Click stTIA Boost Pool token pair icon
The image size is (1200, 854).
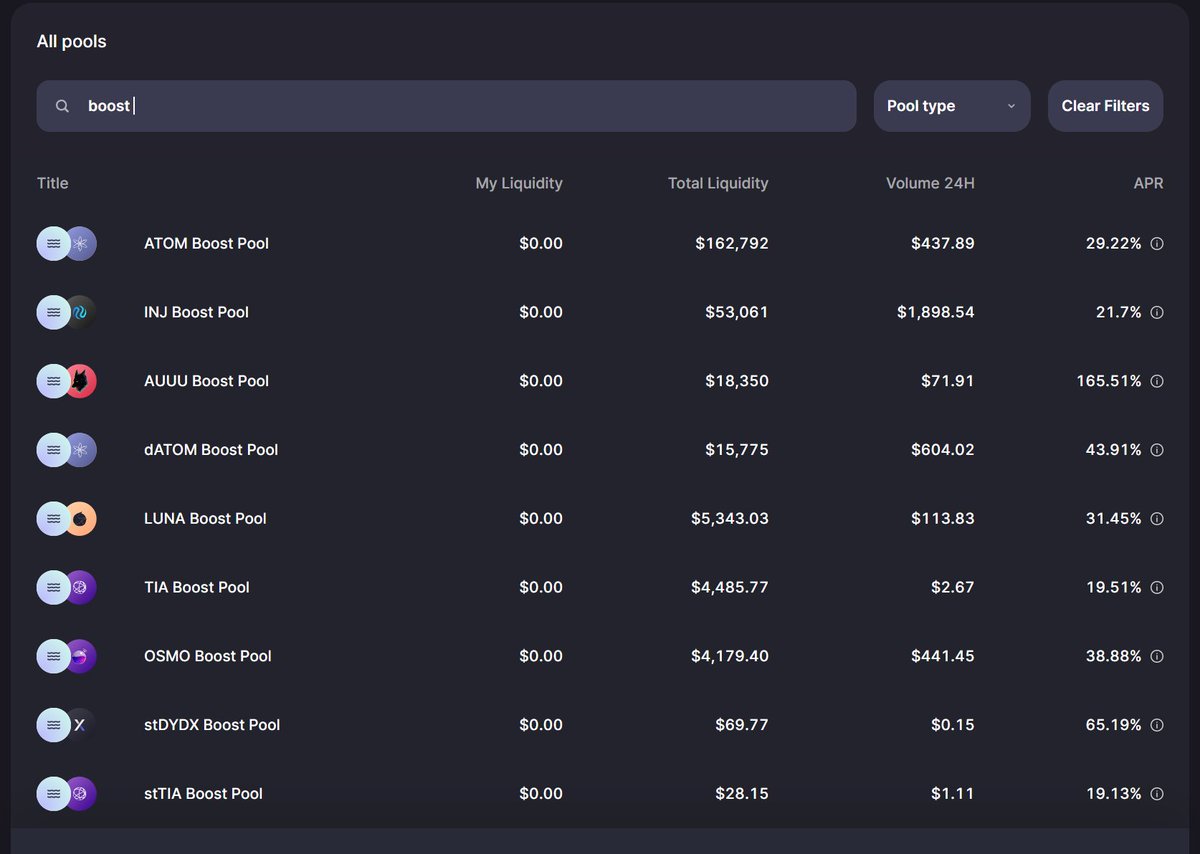[x=67, y=794]
